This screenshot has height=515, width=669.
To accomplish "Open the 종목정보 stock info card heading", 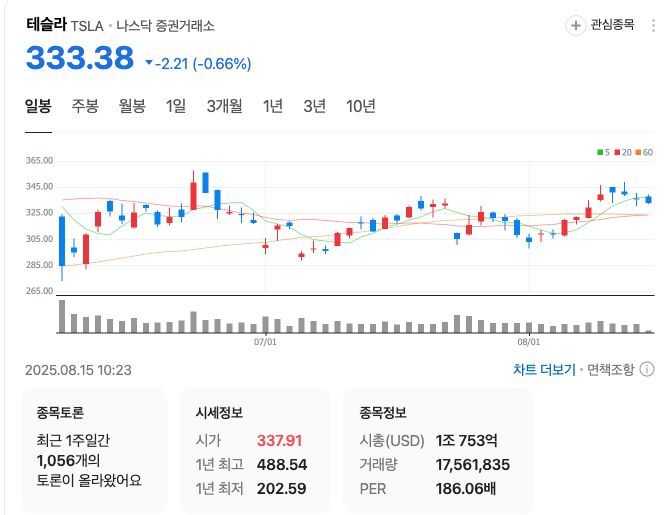I will tap(383, 413).
